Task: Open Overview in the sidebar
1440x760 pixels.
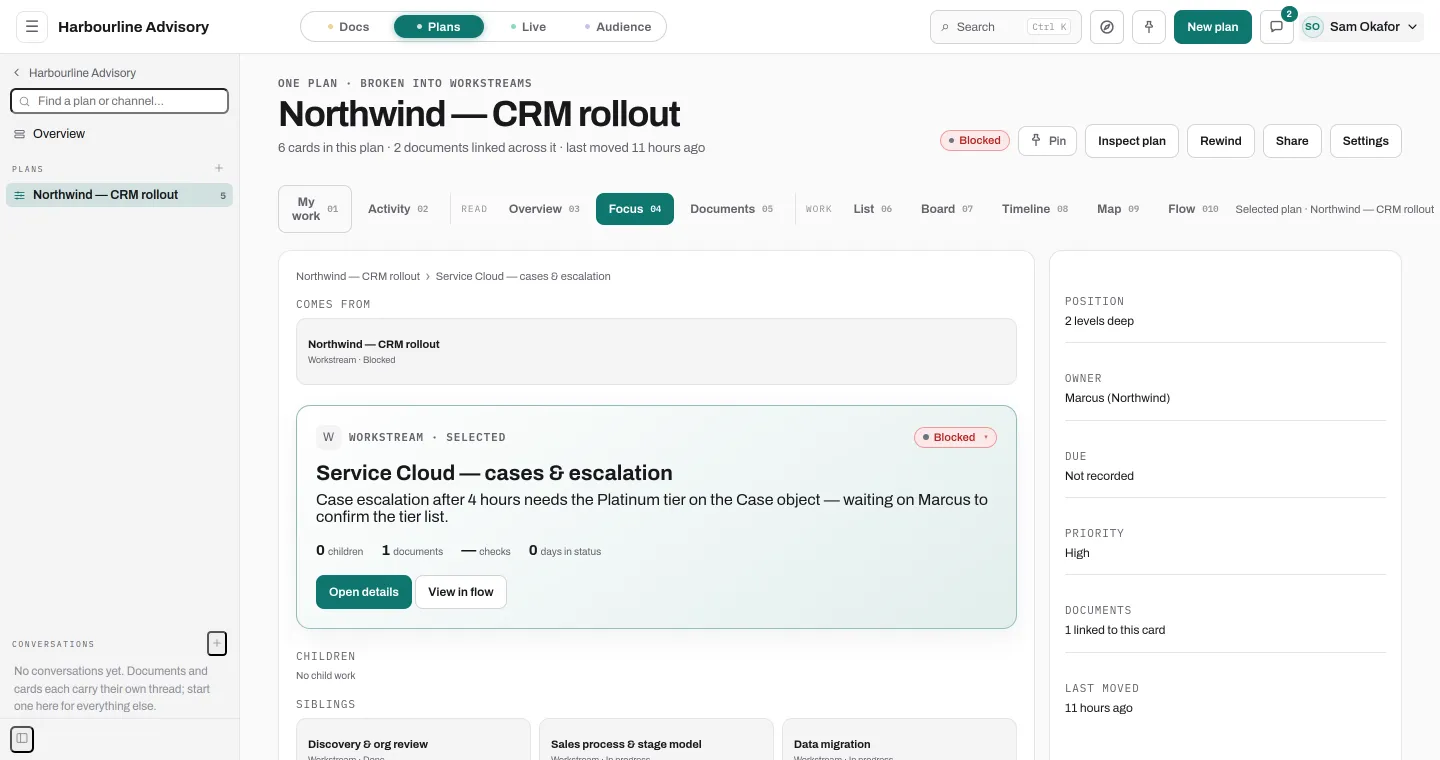Action: 119,134
